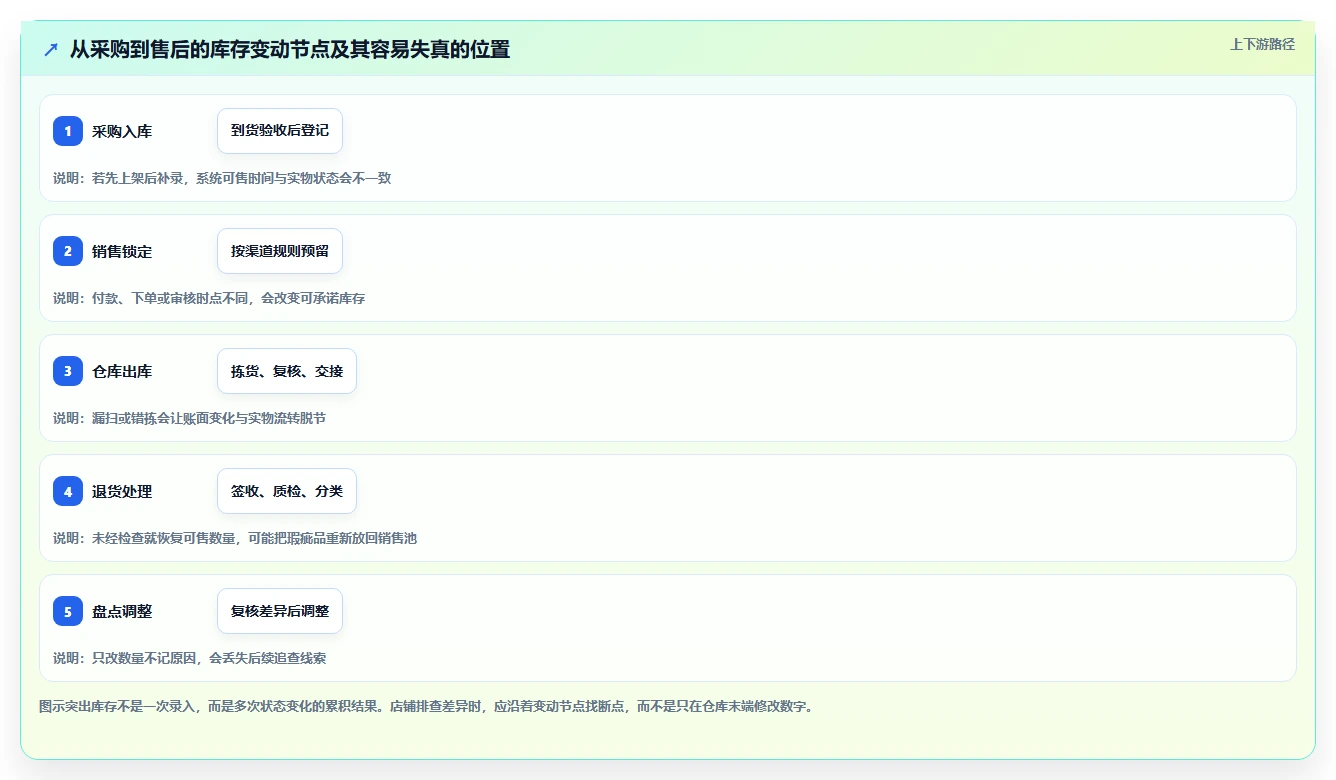
Task: Click the number 4 step badge
Action: 68,491
